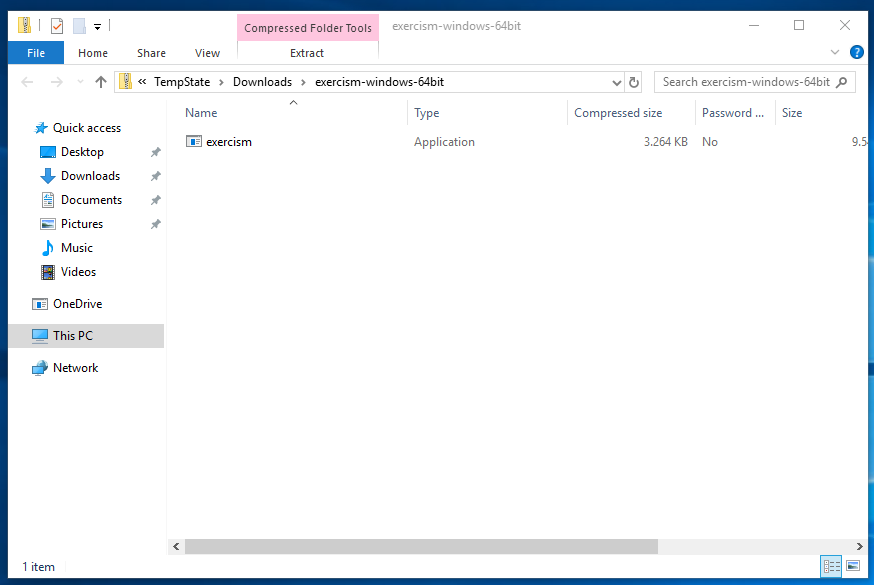Image resolution: width=874 pixels, height=585 pixels.
Task: Open Videos in the navigation pane
Action: click(x=78, y=271)
